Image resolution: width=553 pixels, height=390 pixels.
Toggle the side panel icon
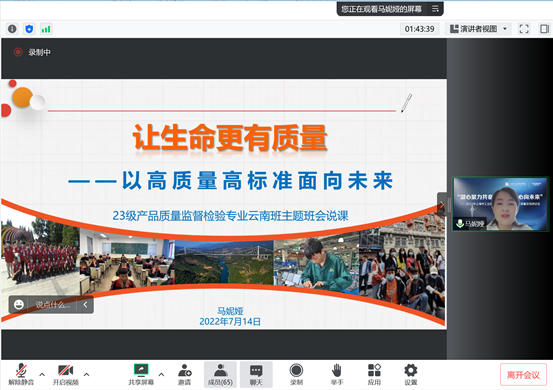point(545,29)
